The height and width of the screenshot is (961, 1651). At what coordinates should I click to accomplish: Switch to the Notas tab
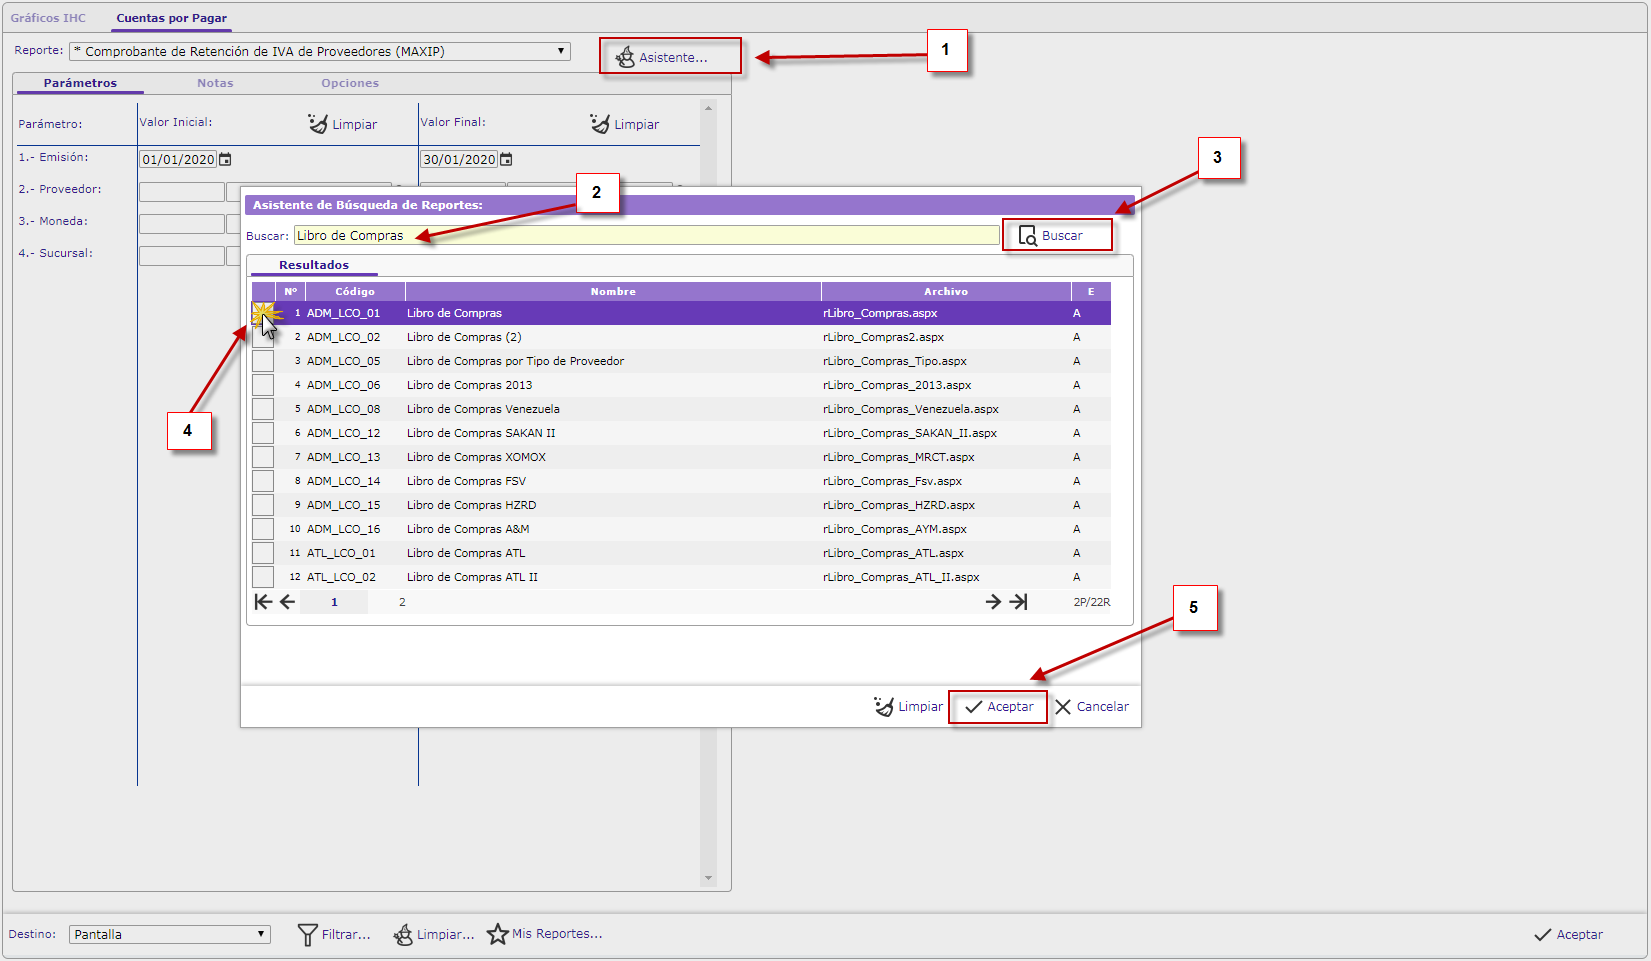click(x=215, y=83)
